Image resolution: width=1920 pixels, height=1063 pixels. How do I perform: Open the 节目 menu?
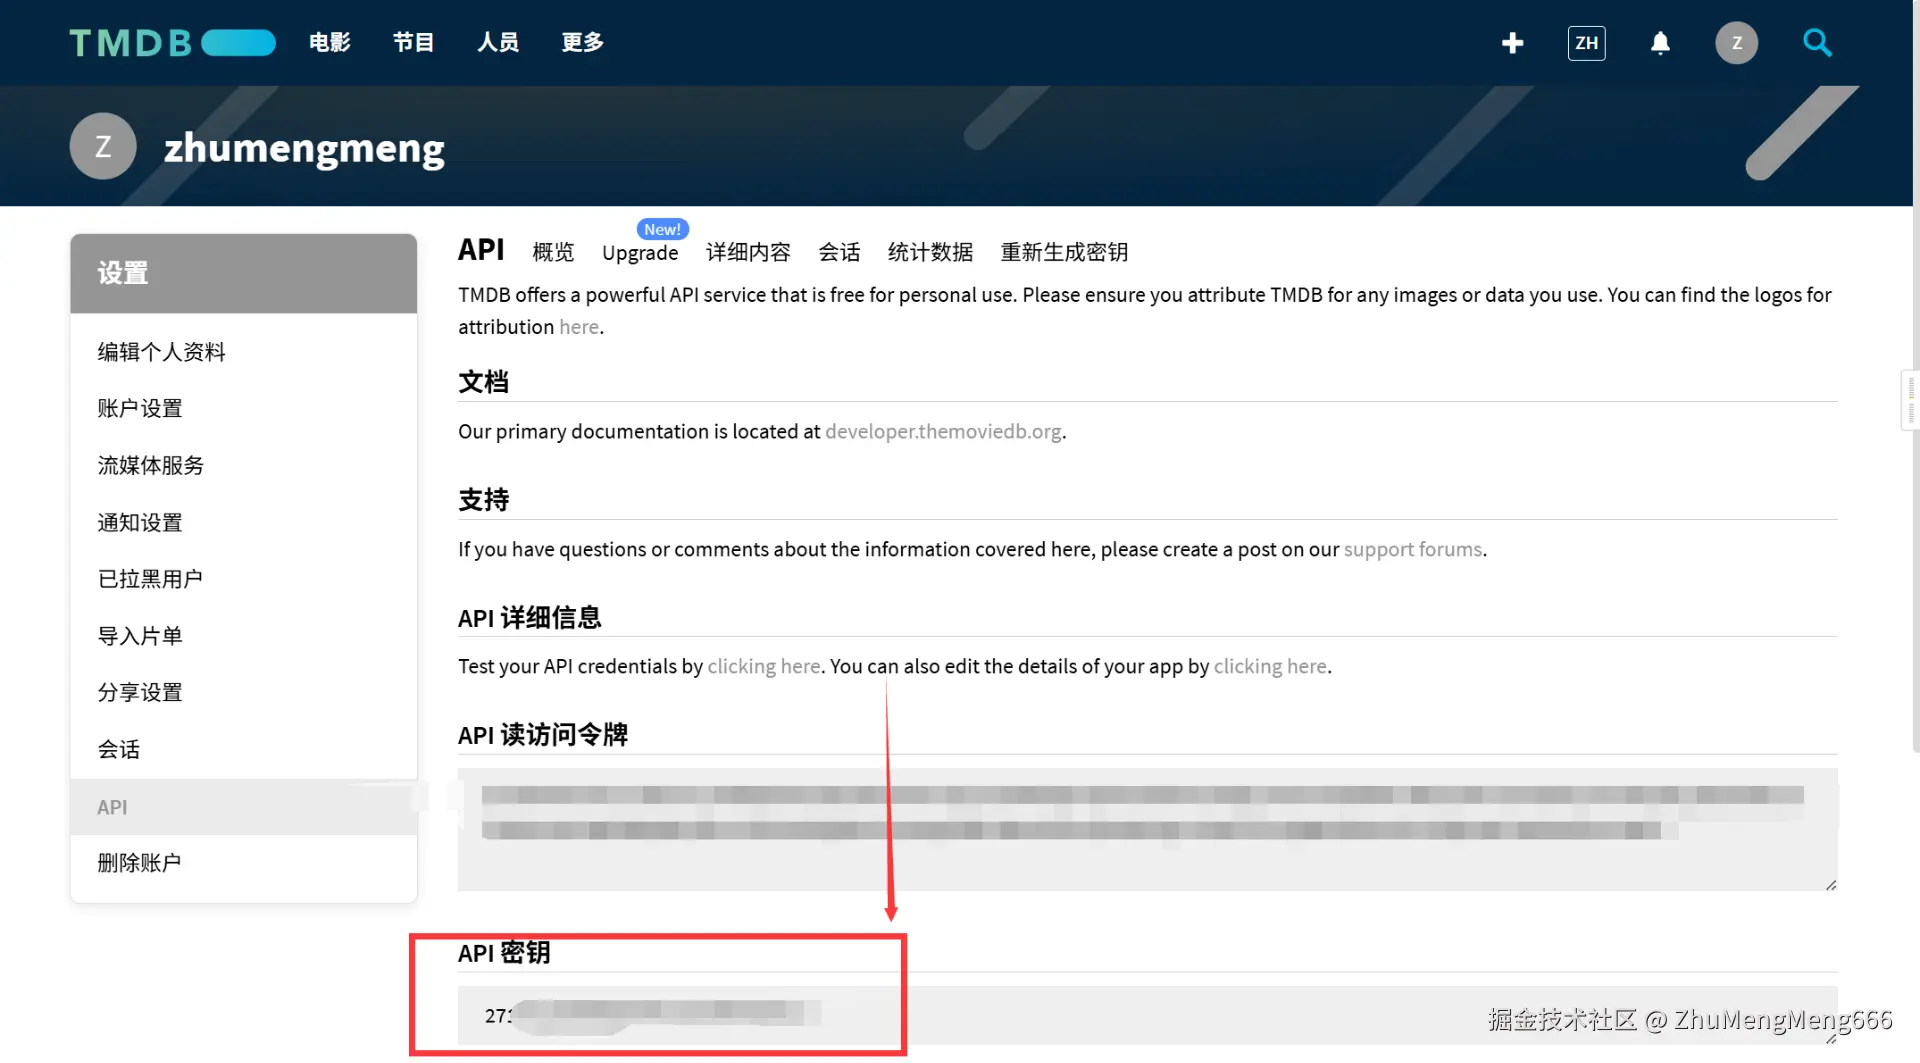414,43
